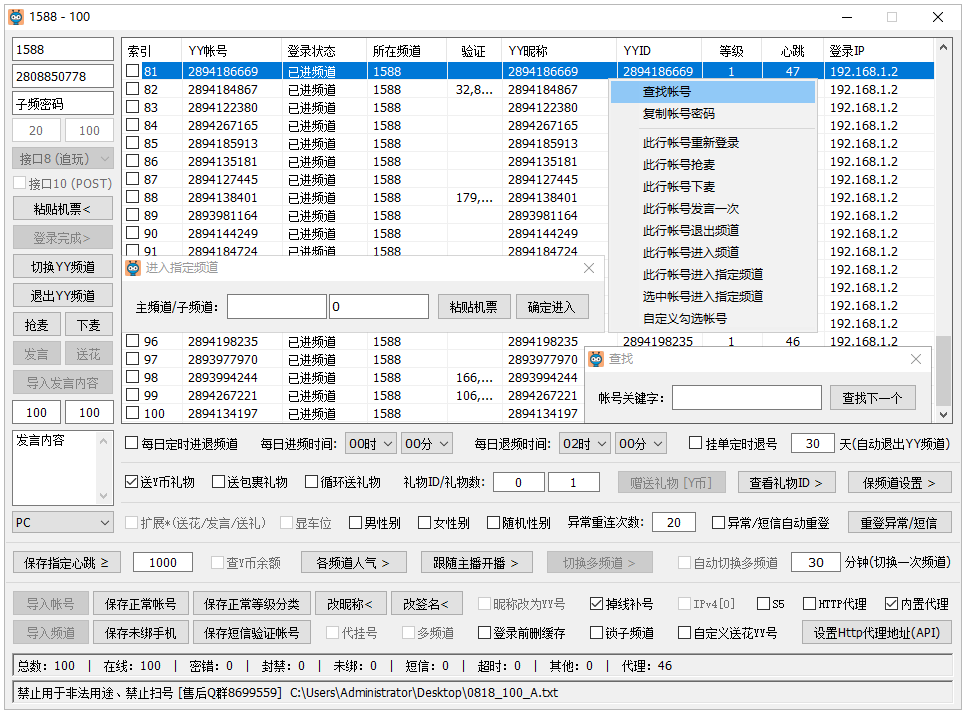Open the 每日进频时间 minute dropdown
The image size is (966, 714).
click(427, 444)
